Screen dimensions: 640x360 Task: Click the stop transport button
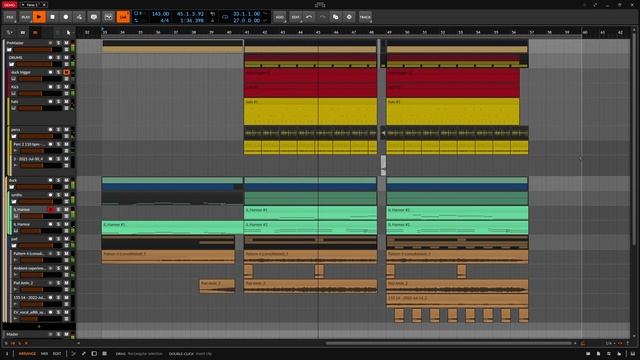tap(52, 17)
